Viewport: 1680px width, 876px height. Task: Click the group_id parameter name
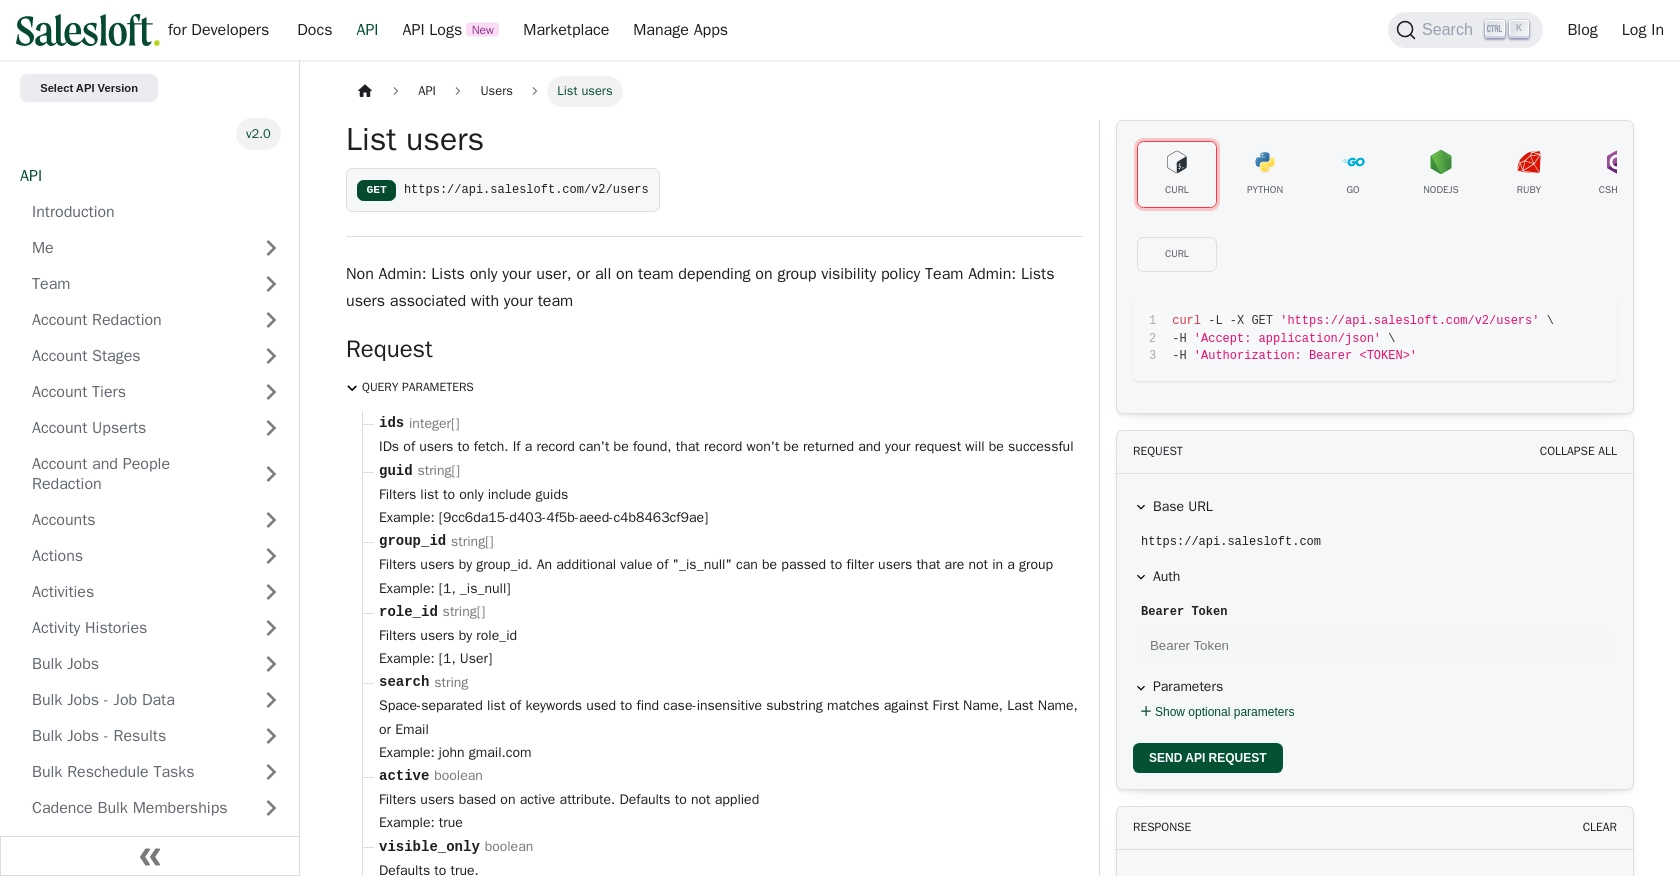tap(412, 541)
